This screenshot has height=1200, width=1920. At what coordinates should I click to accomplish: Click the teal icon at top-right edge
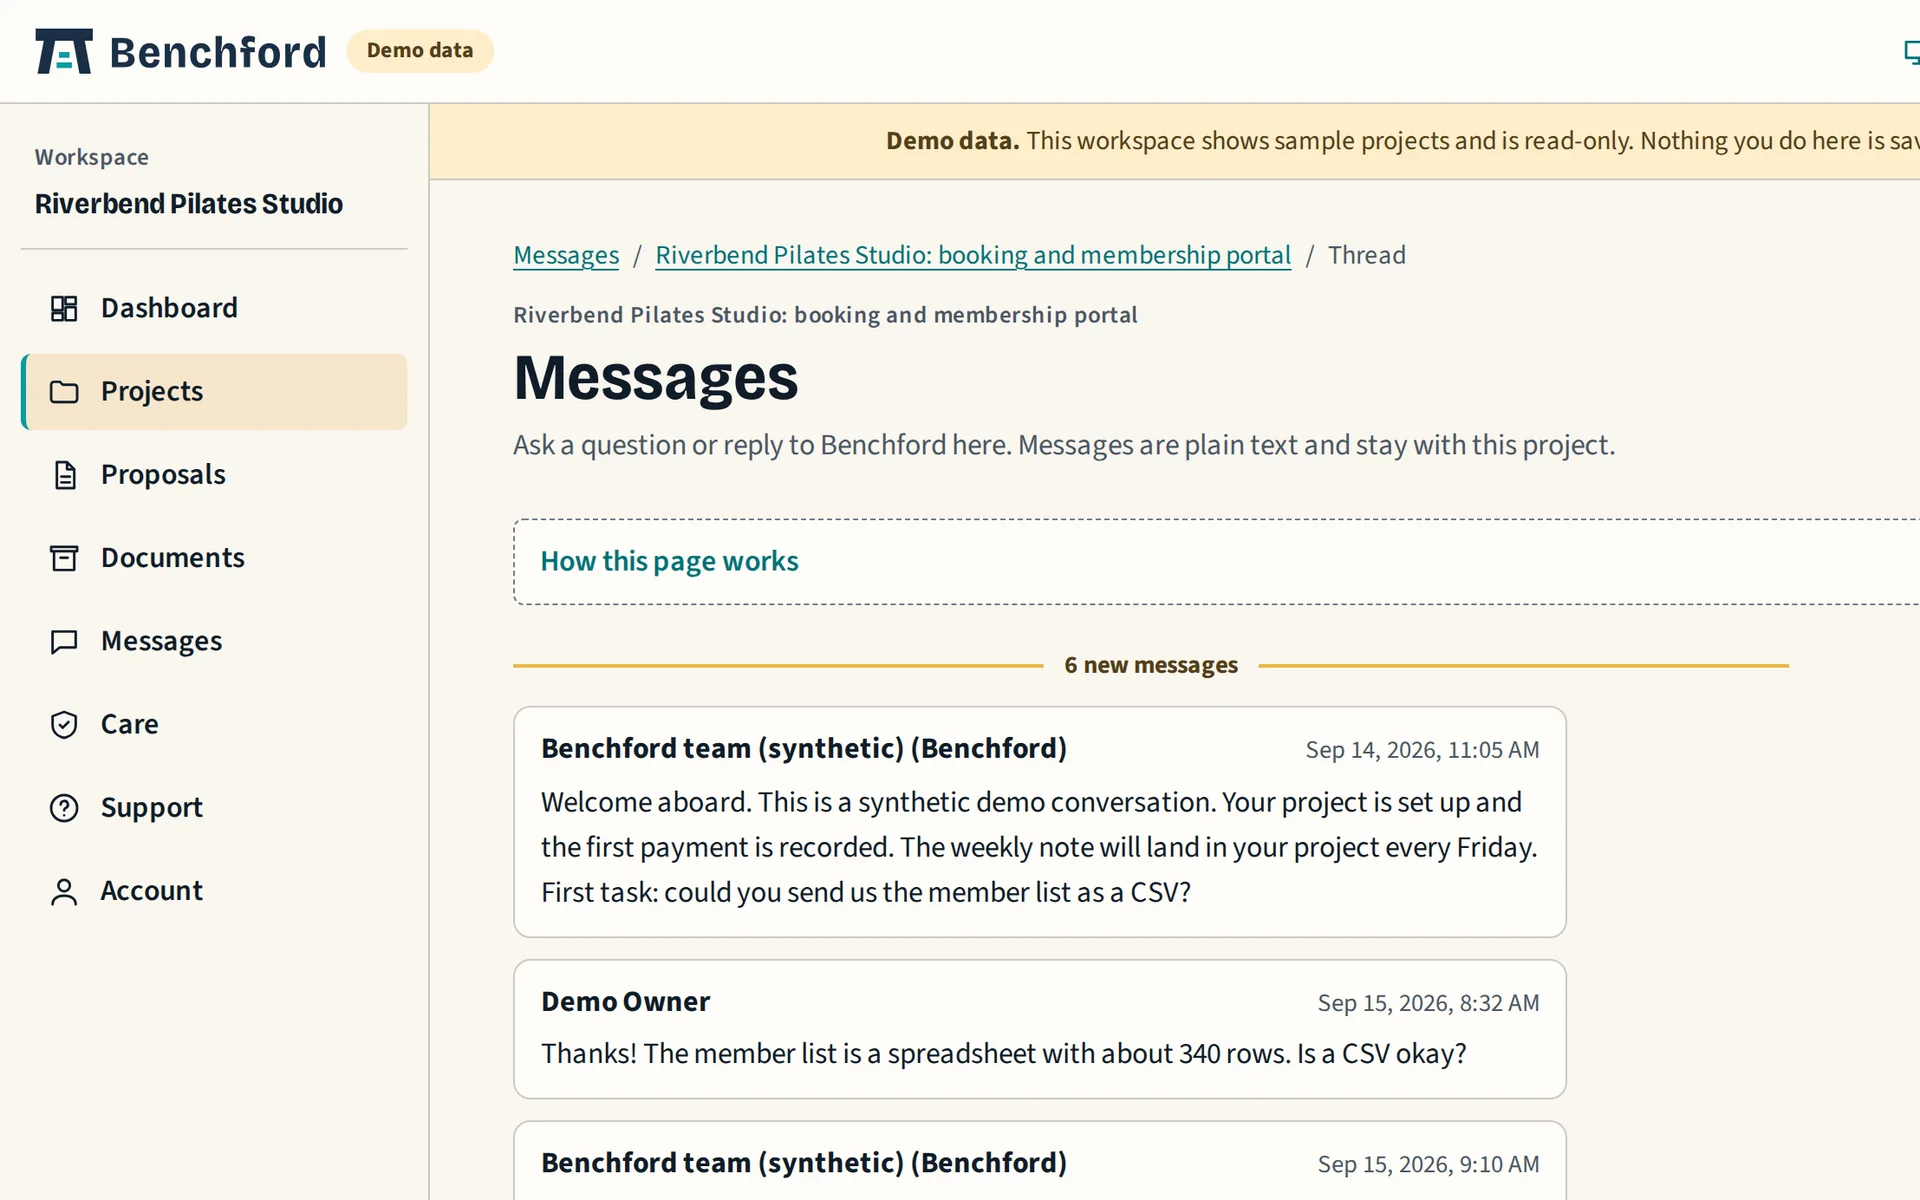1911,52
